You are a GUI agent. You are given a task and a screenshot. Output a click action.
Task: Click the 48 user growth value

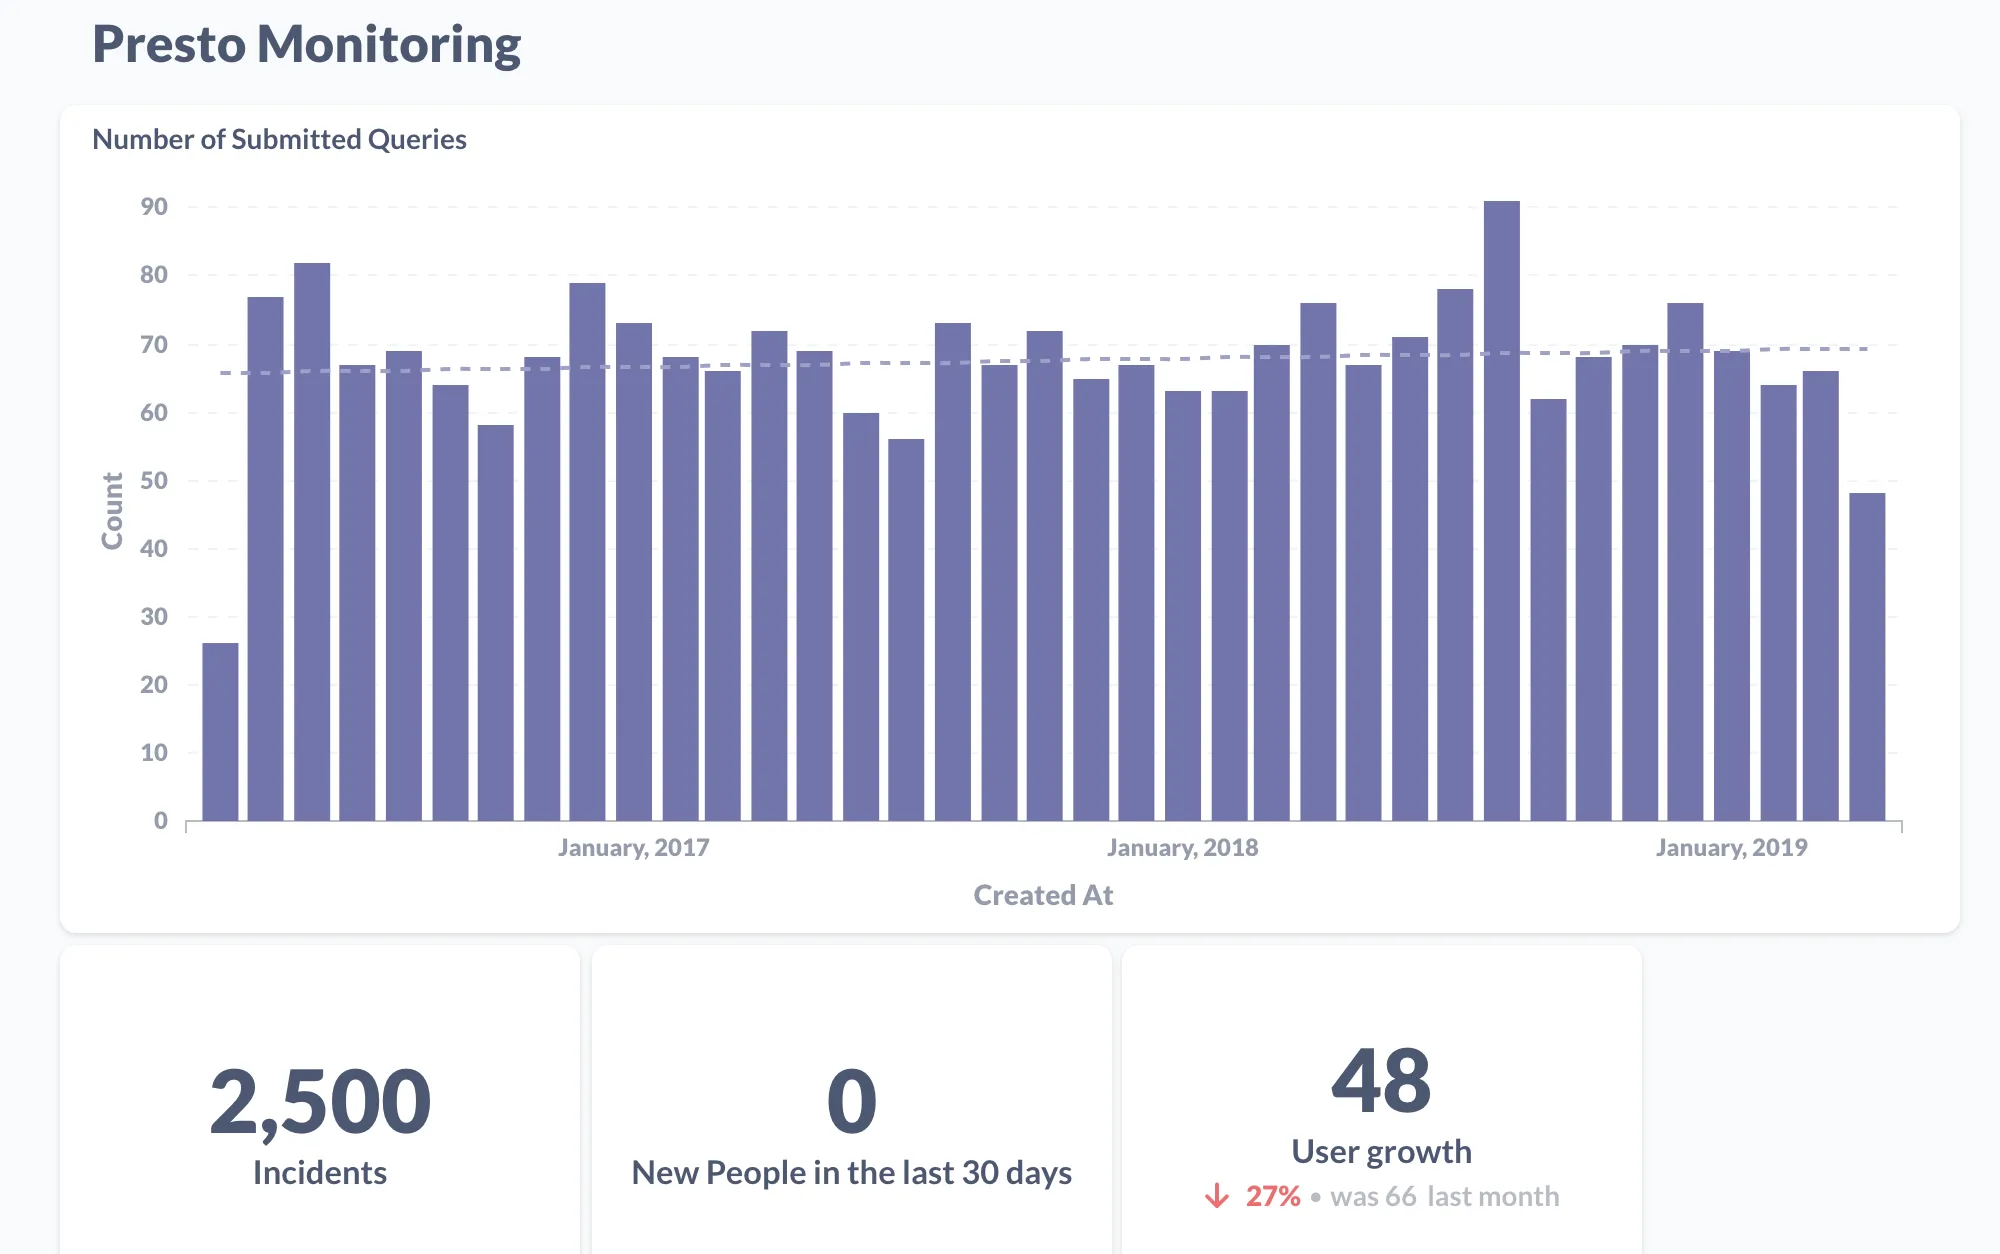pyautogui.click(x=1382, y=1081)
